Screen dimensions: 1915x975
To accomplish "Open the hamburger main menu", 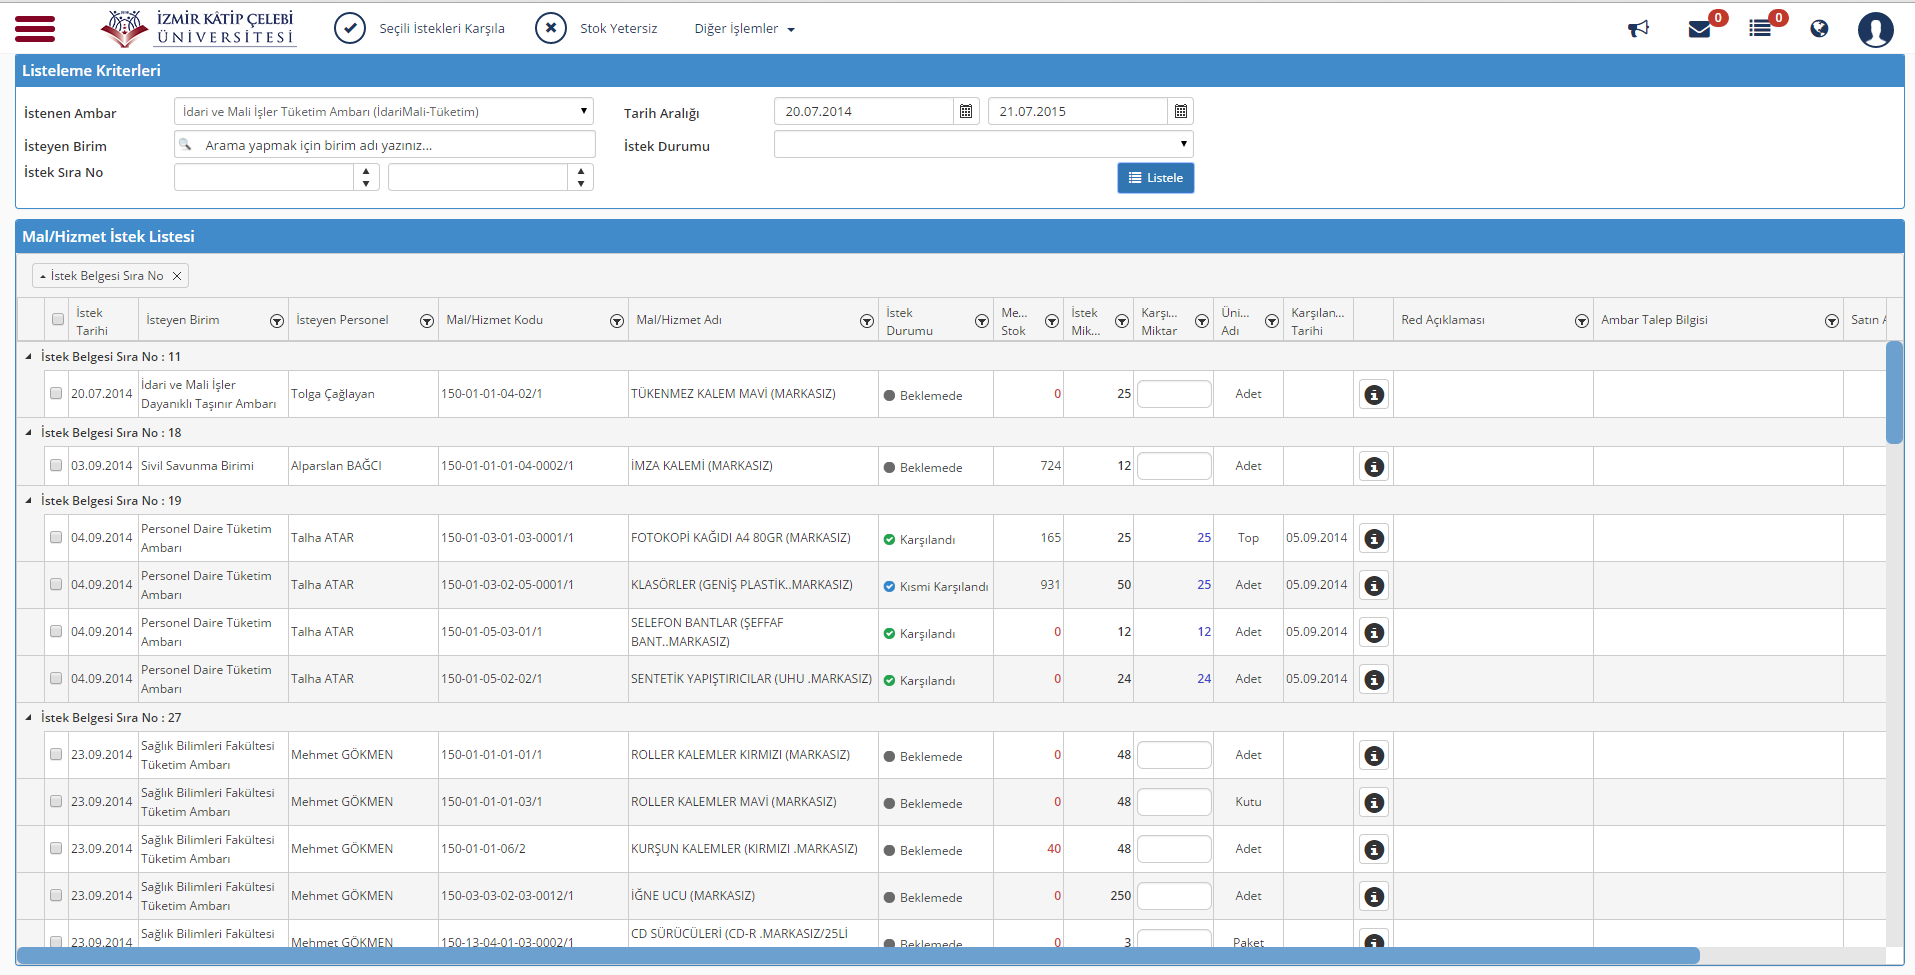I will click(35, 28).
